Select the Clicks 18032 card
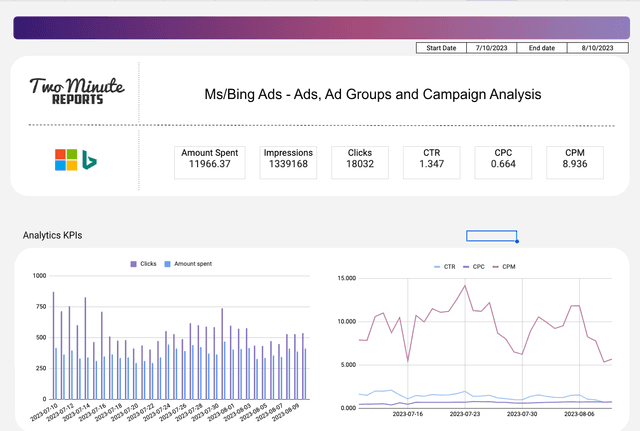Image resolution: width=640 pixels, height=431 pixels. (360, 162)
